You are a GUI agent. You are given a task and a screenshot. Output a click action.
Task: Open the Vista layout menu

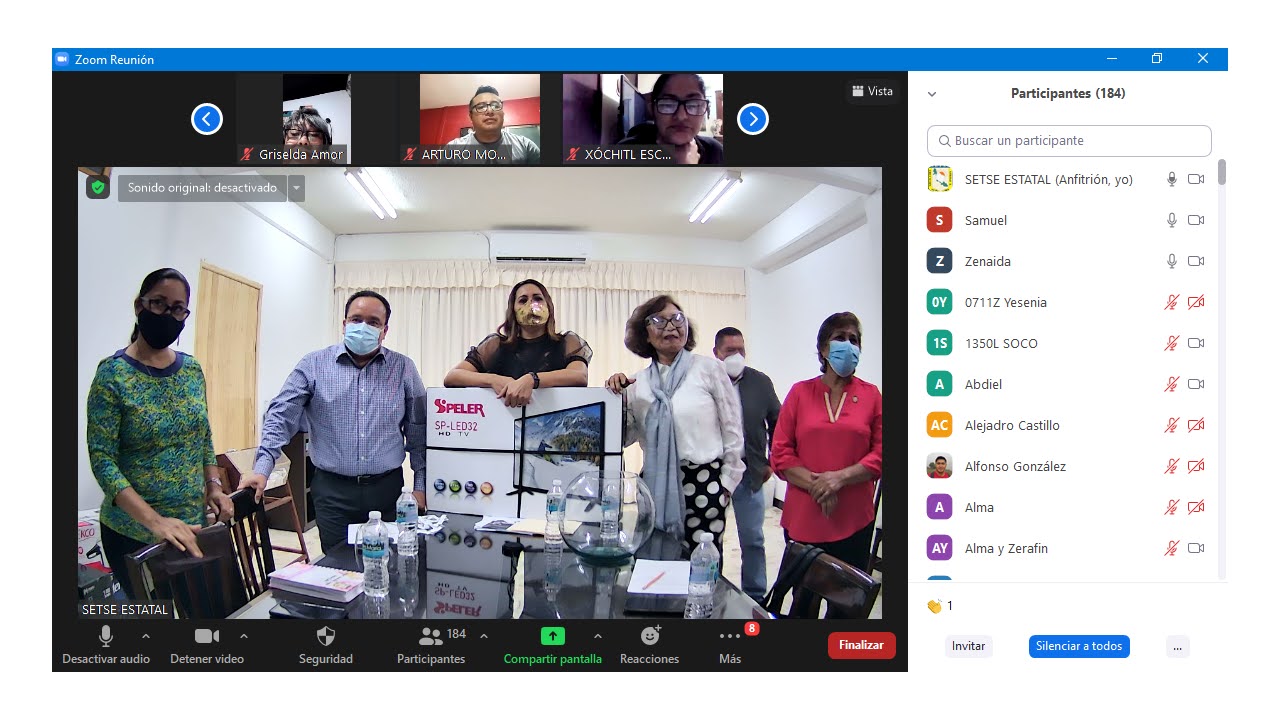[872, 91]
